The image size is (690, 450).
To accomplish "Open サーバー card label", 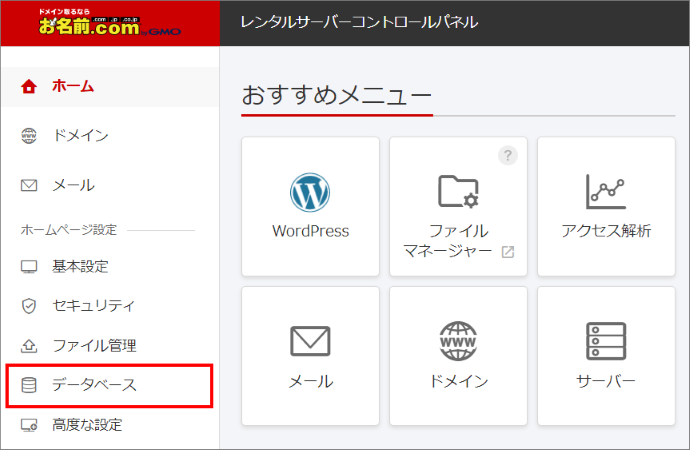I will pyautogui.click(x=606, y=381).
